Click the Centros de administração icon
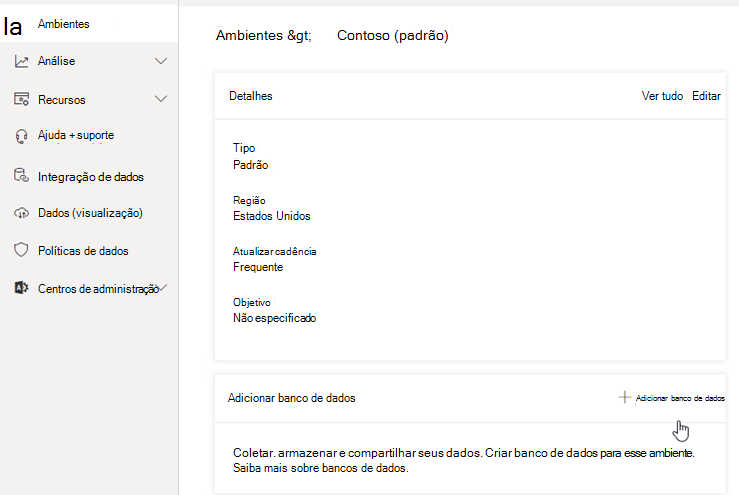739x495 pixels. point(21,288)
